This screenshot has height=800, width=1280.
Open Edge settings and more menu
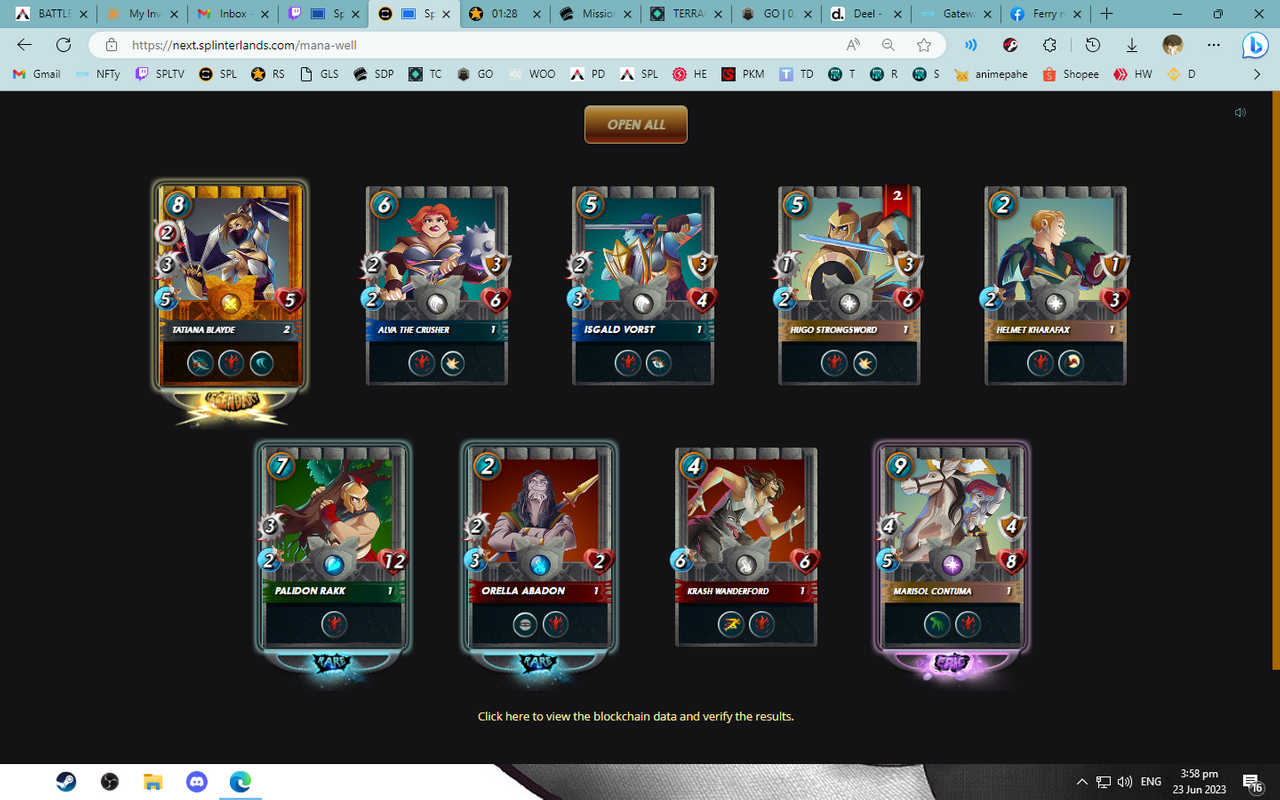click(1213, 45)
